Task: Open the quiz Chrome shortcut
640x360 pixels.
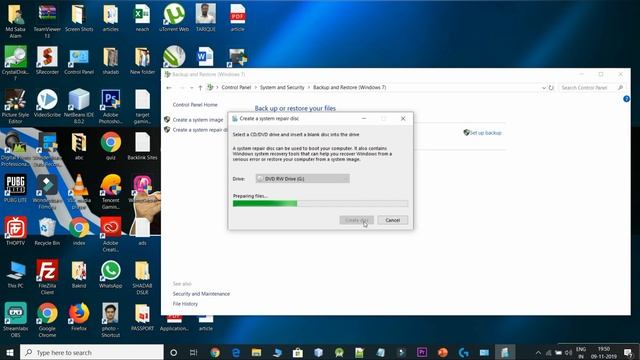Action: point(111,146)
